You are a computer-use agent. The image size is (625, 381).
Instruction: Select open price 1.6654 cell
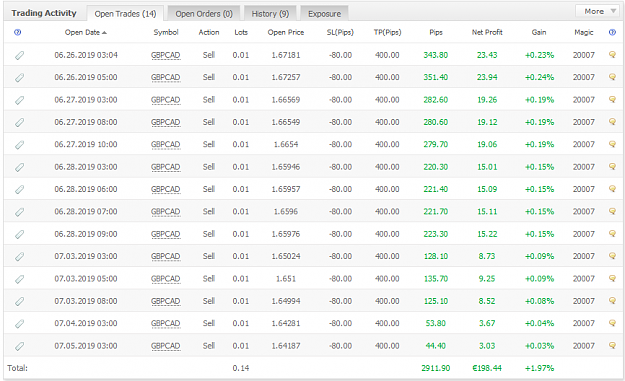[x=286, y=144]
